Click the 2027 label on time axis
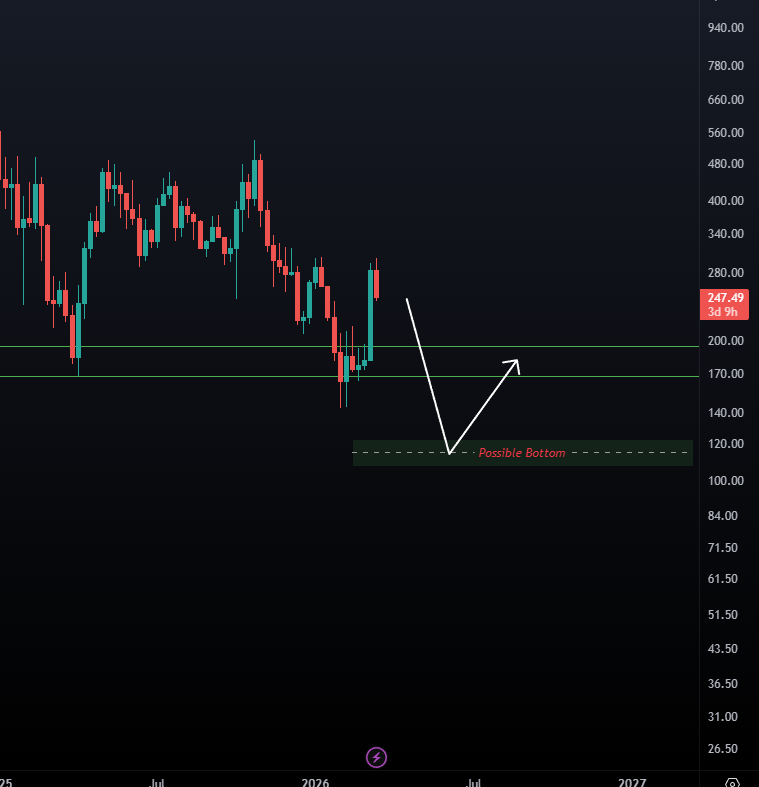The image size is (759, 787). [632, 782]
